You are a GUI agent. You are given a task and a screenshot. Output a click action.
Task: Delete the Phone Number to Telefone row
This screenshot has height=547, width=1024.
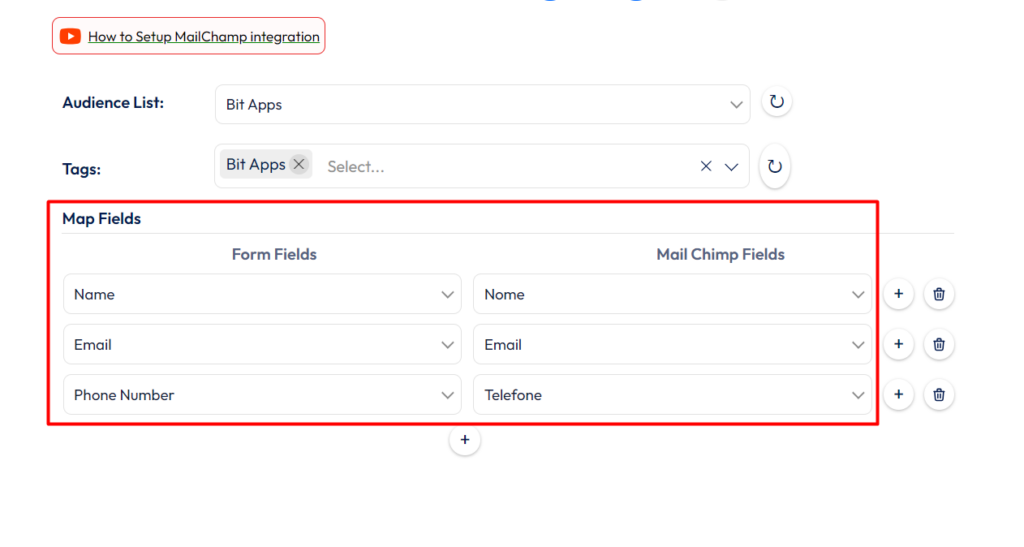[939, 395]
